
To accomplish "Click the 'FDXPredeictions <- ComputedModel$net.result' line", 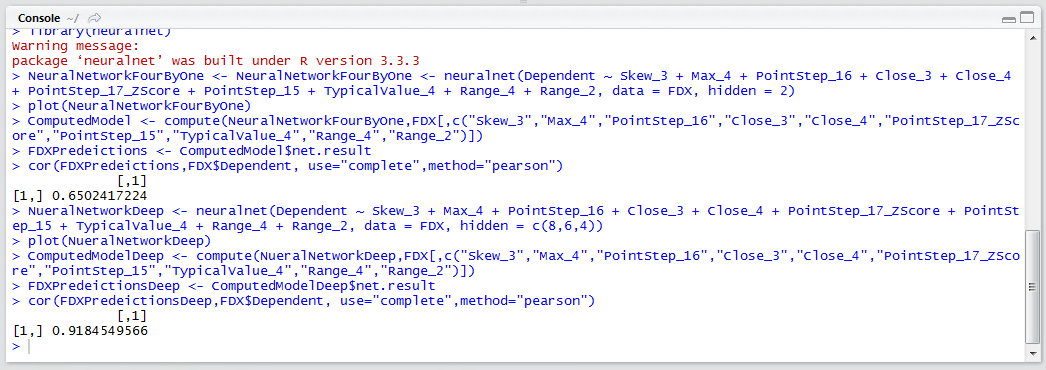I will click(191, 151).
